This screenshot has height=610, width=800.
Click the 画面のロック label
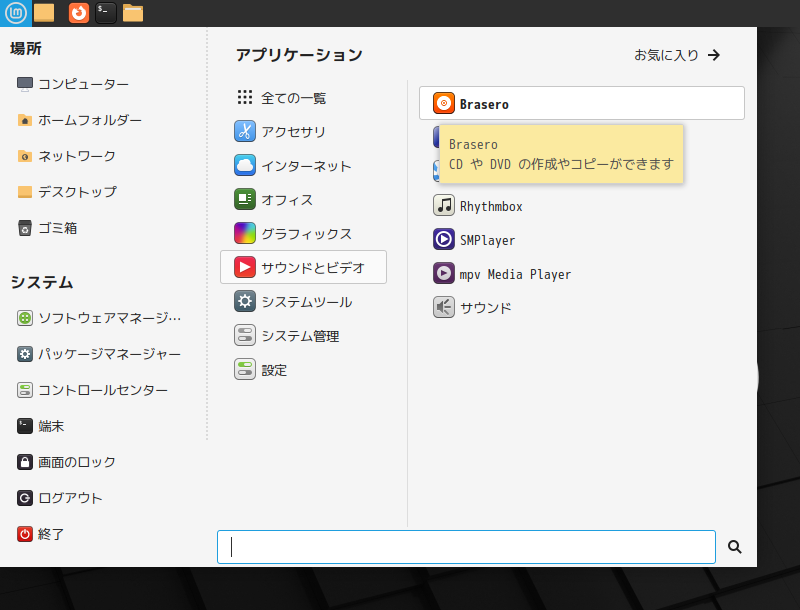pos(77,462)
